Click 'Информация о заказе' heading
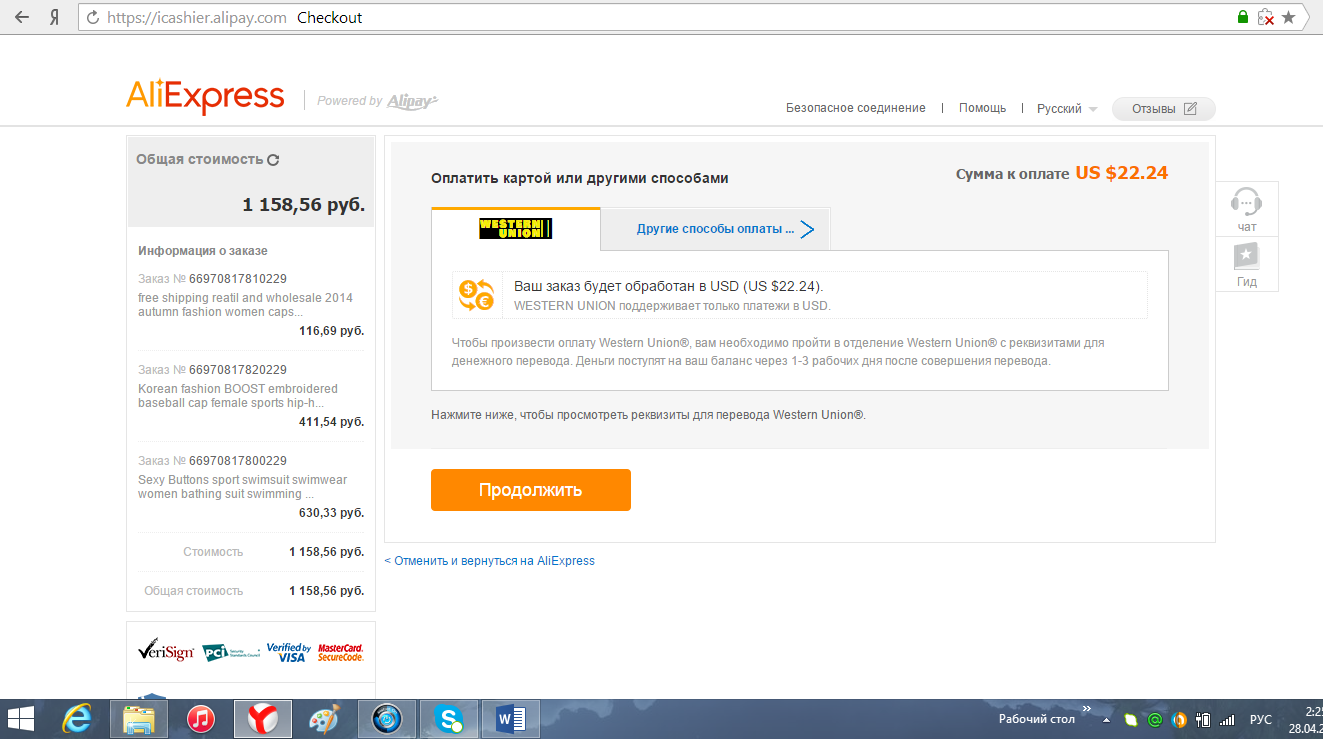1323x739 pixels. point(203,251)
